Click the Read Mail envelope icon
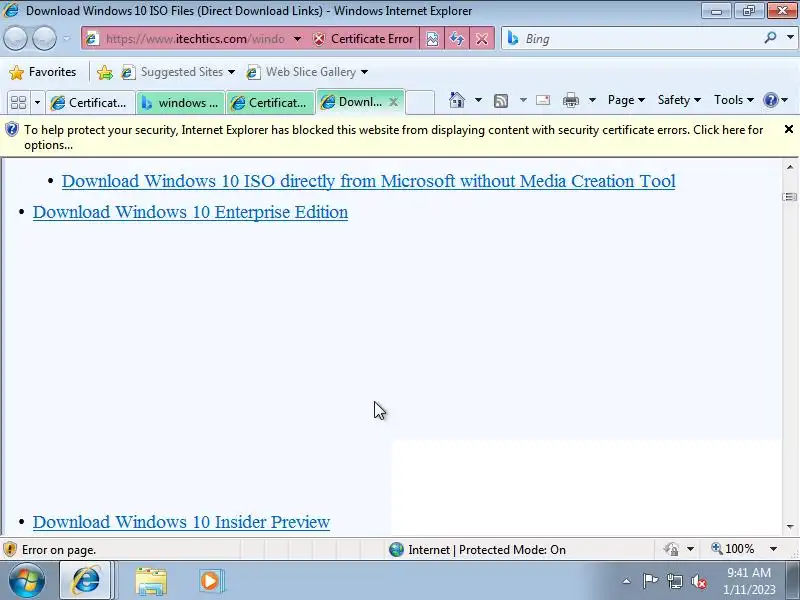800x600 pixels. pyautogui.click(x=543, y=100)
